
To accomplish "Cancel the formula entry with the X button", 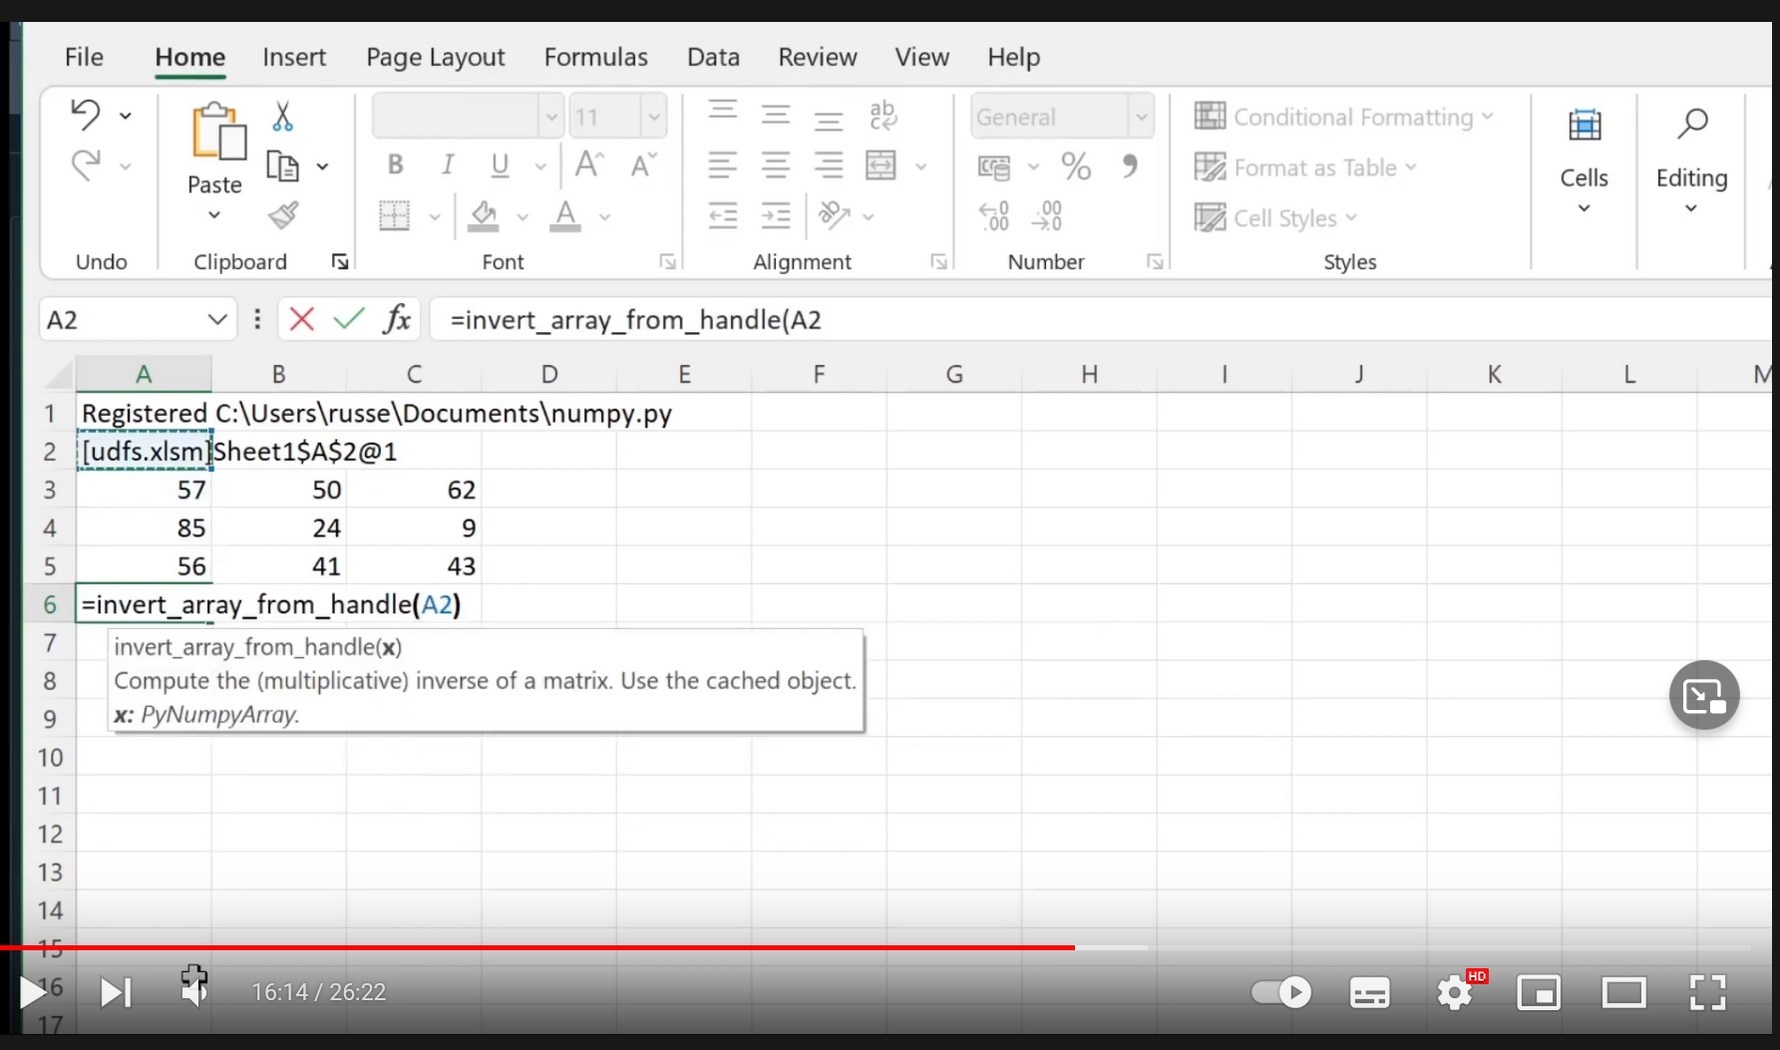I will point(301,318).
